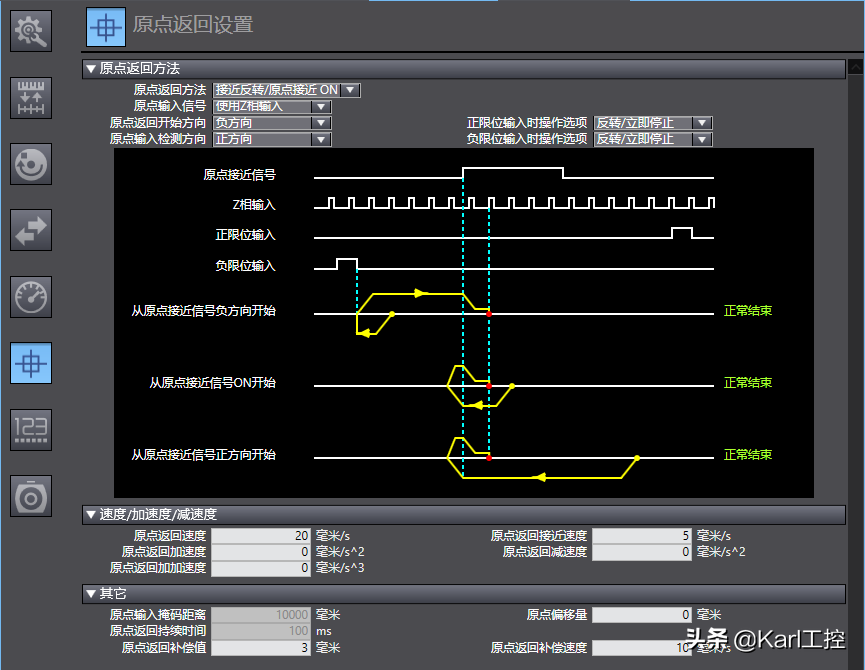
Task: Open Limit Settings gauge icon
Action: click(31, 297)
